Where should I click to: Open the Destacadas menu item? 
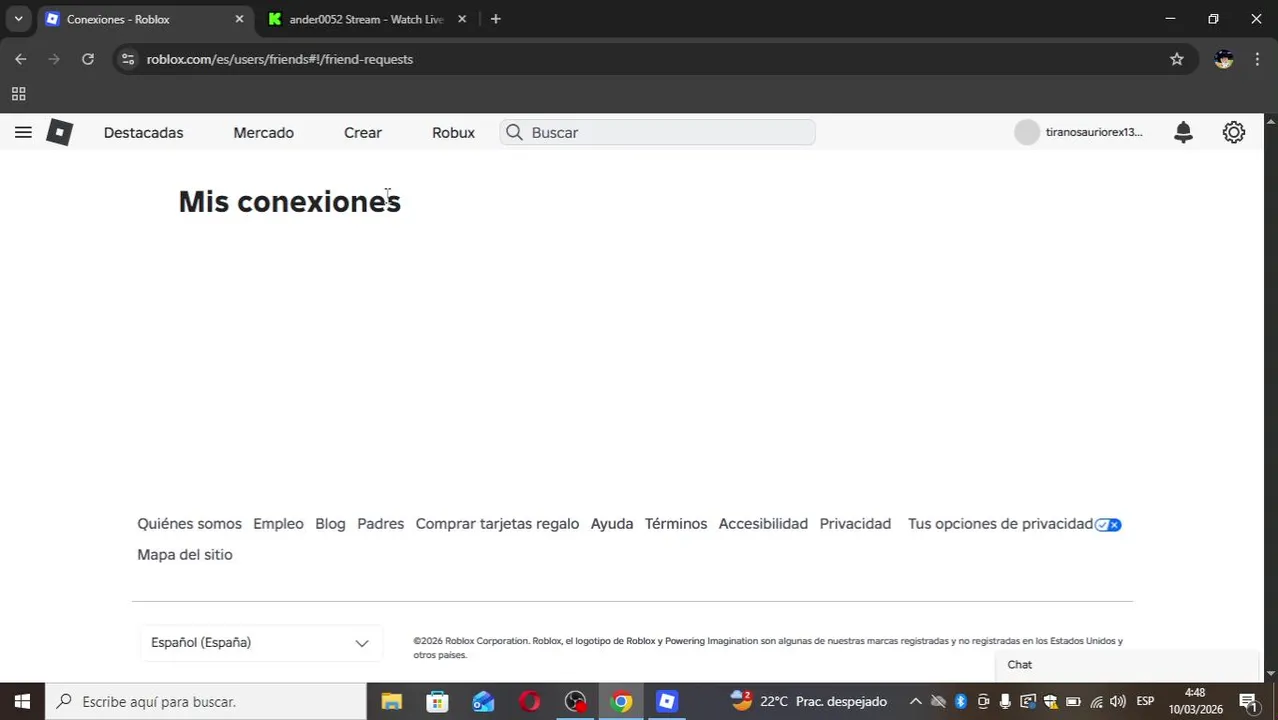pos(143,132)
